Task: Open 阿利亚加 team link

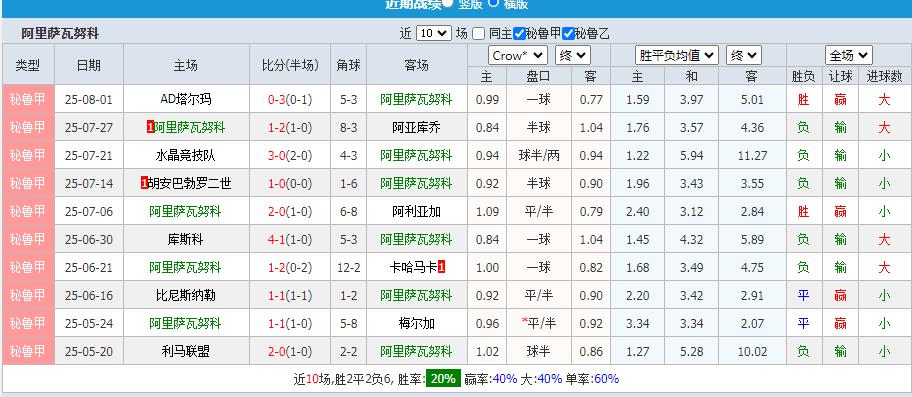Action: pyautogui.click(x=416, y=211)
